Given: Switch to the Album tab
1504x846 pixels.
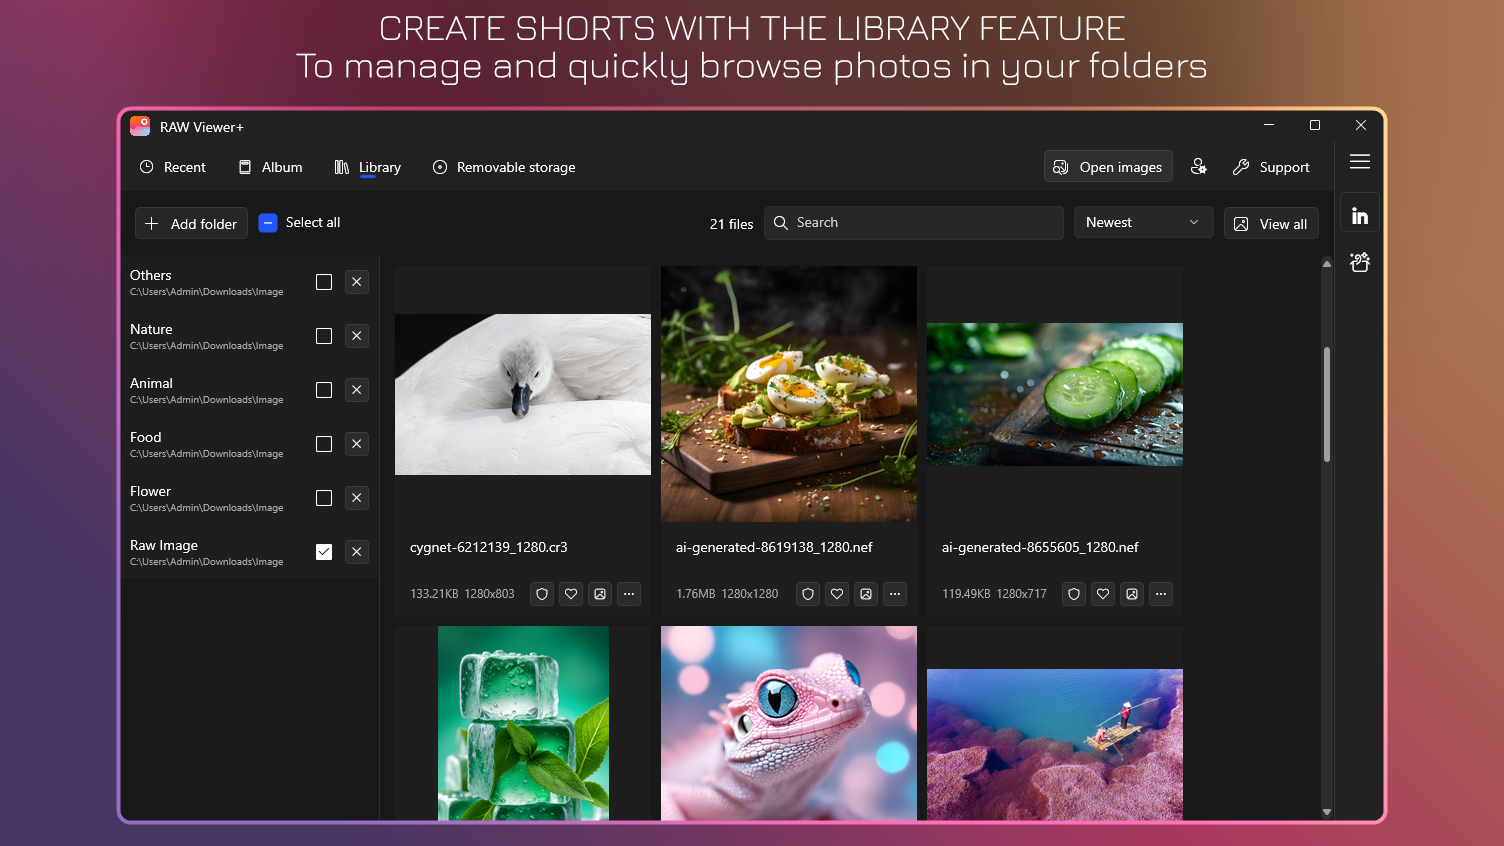Looking at the screenshot, I should [x=270, y=167].
